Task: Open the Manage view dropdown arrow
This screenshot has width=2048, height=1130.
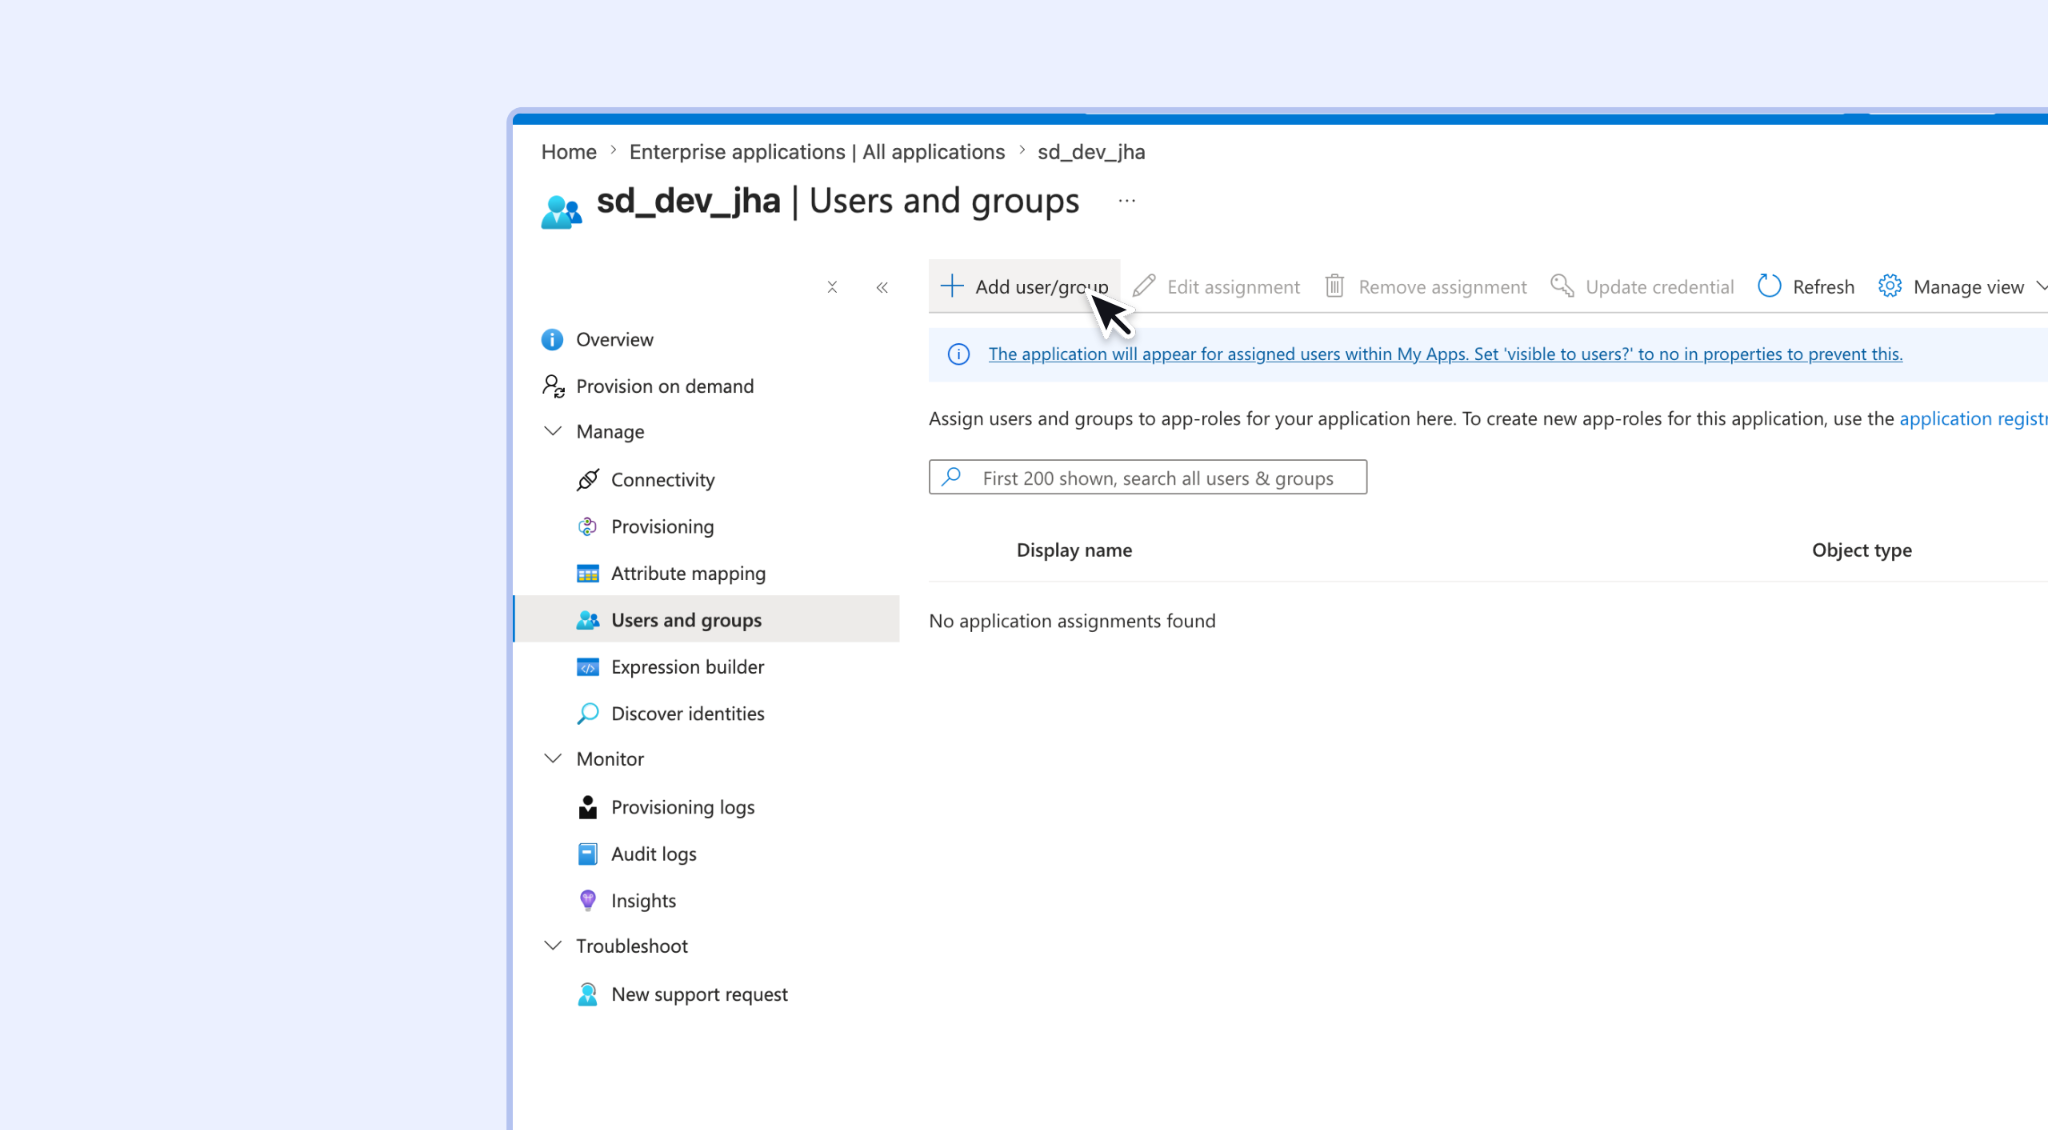Action: 2040,287
